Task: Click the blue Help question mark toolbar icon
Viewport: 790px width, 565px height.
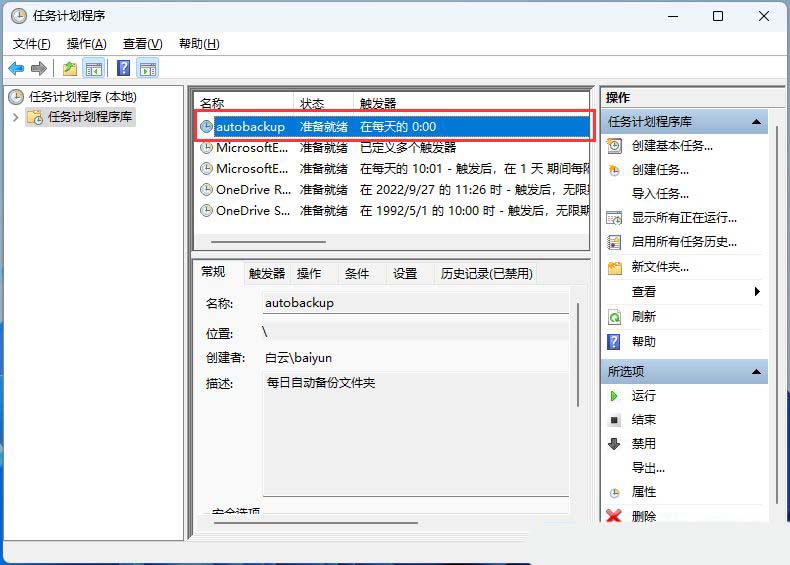Action: [x=123, y=68]
